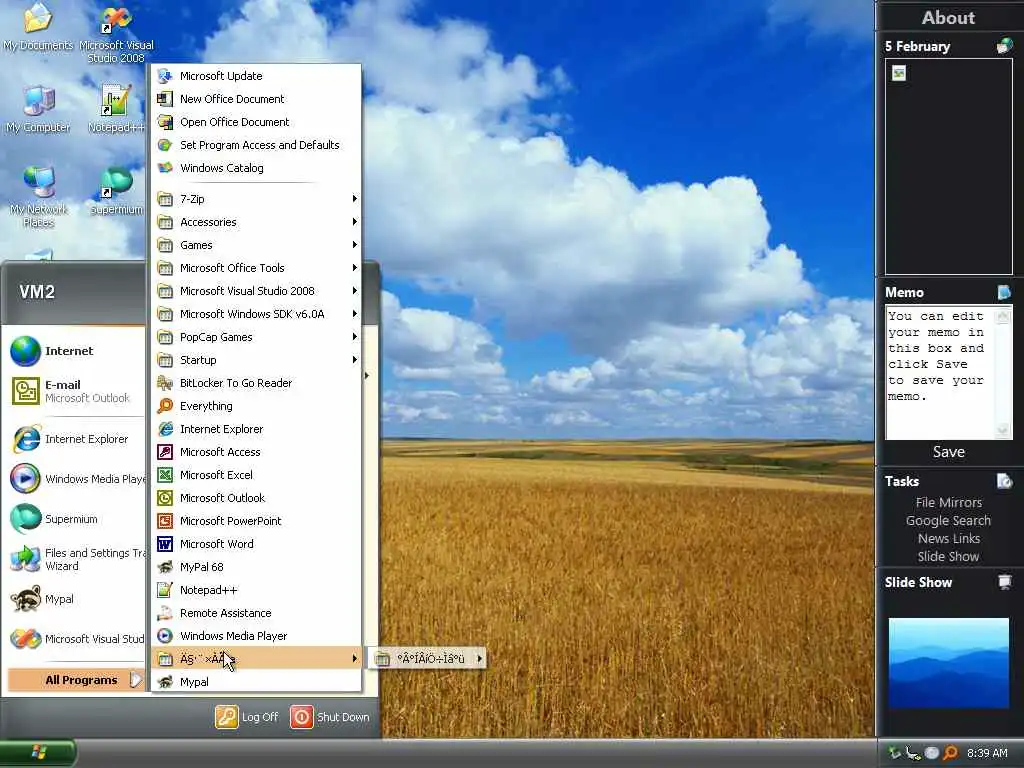The width and height of the screenshot is (1024, 768).
Task: Click the Memo box scroll down arrow
Action: click(1002, 430)
